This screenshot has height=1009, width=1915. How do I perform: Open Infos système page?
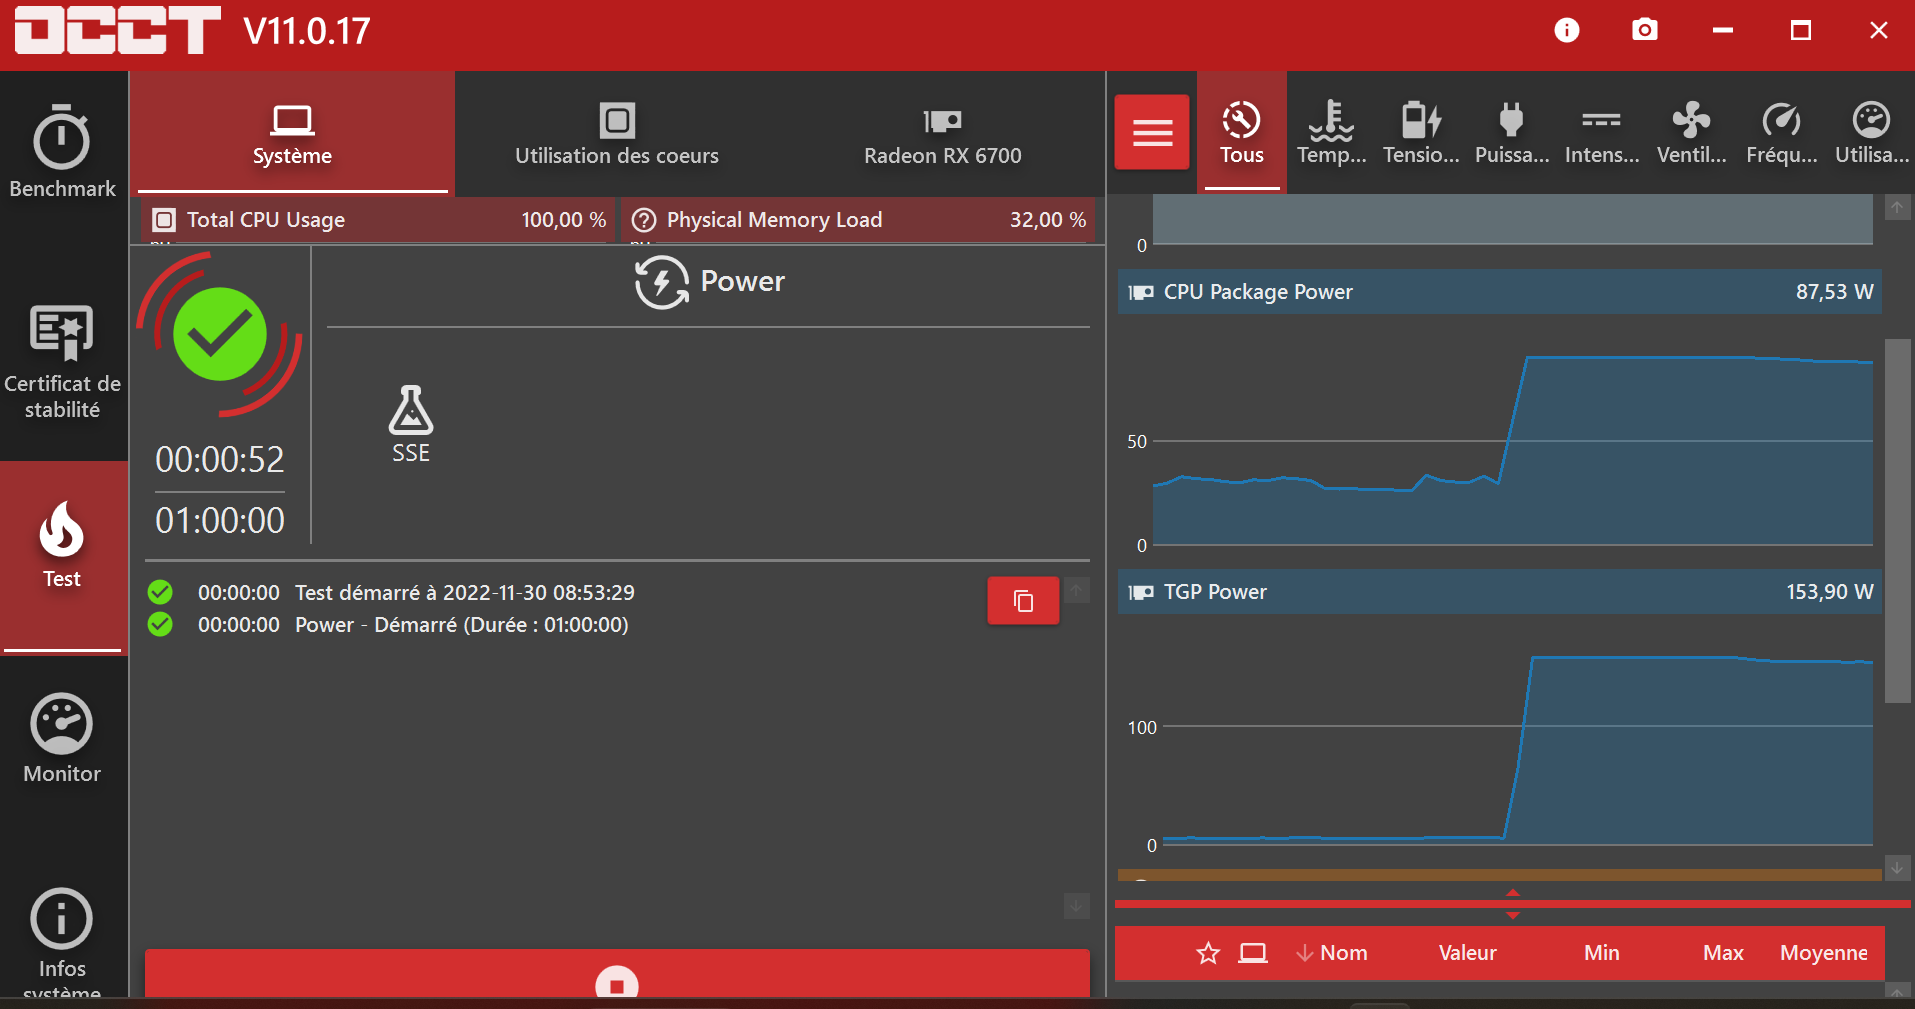click(62, 942)
